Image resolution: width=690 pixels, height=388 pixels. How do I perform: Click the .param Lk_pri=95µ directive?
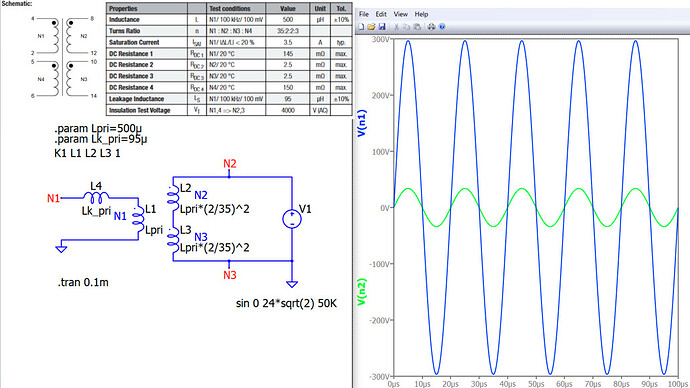tap(101, 139)
